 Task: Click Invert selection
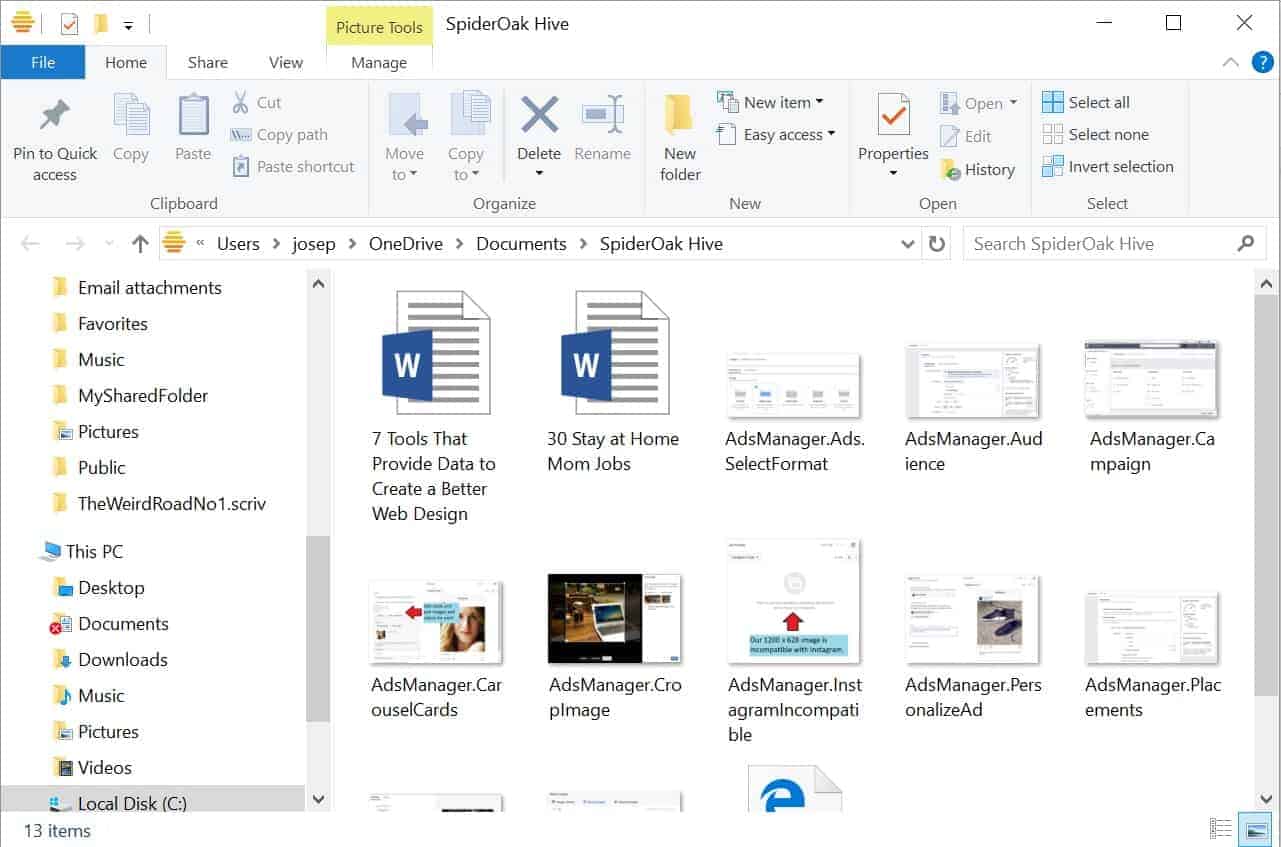point(1108,166)
